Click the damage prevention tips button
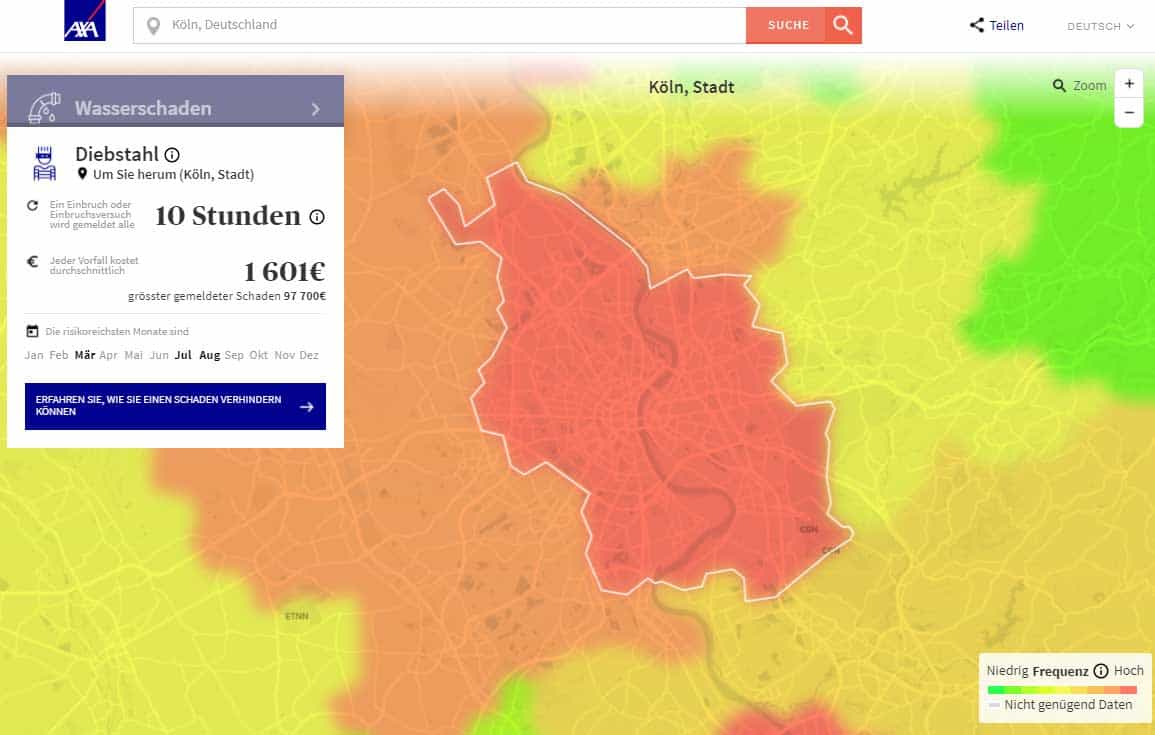The width and height of the screenshot is (1155, 735). coord(175,406)
